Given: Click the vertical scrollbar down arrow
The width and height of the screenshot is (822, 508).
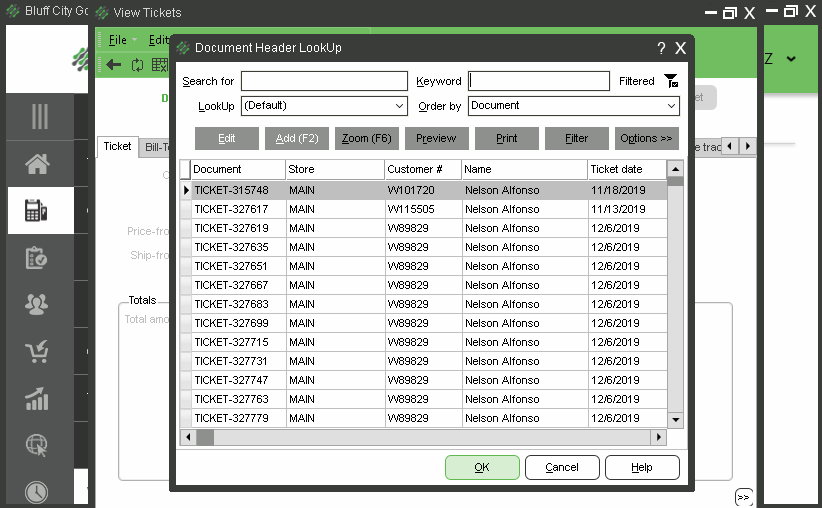Looking at the screenshot, I should 675,419.
